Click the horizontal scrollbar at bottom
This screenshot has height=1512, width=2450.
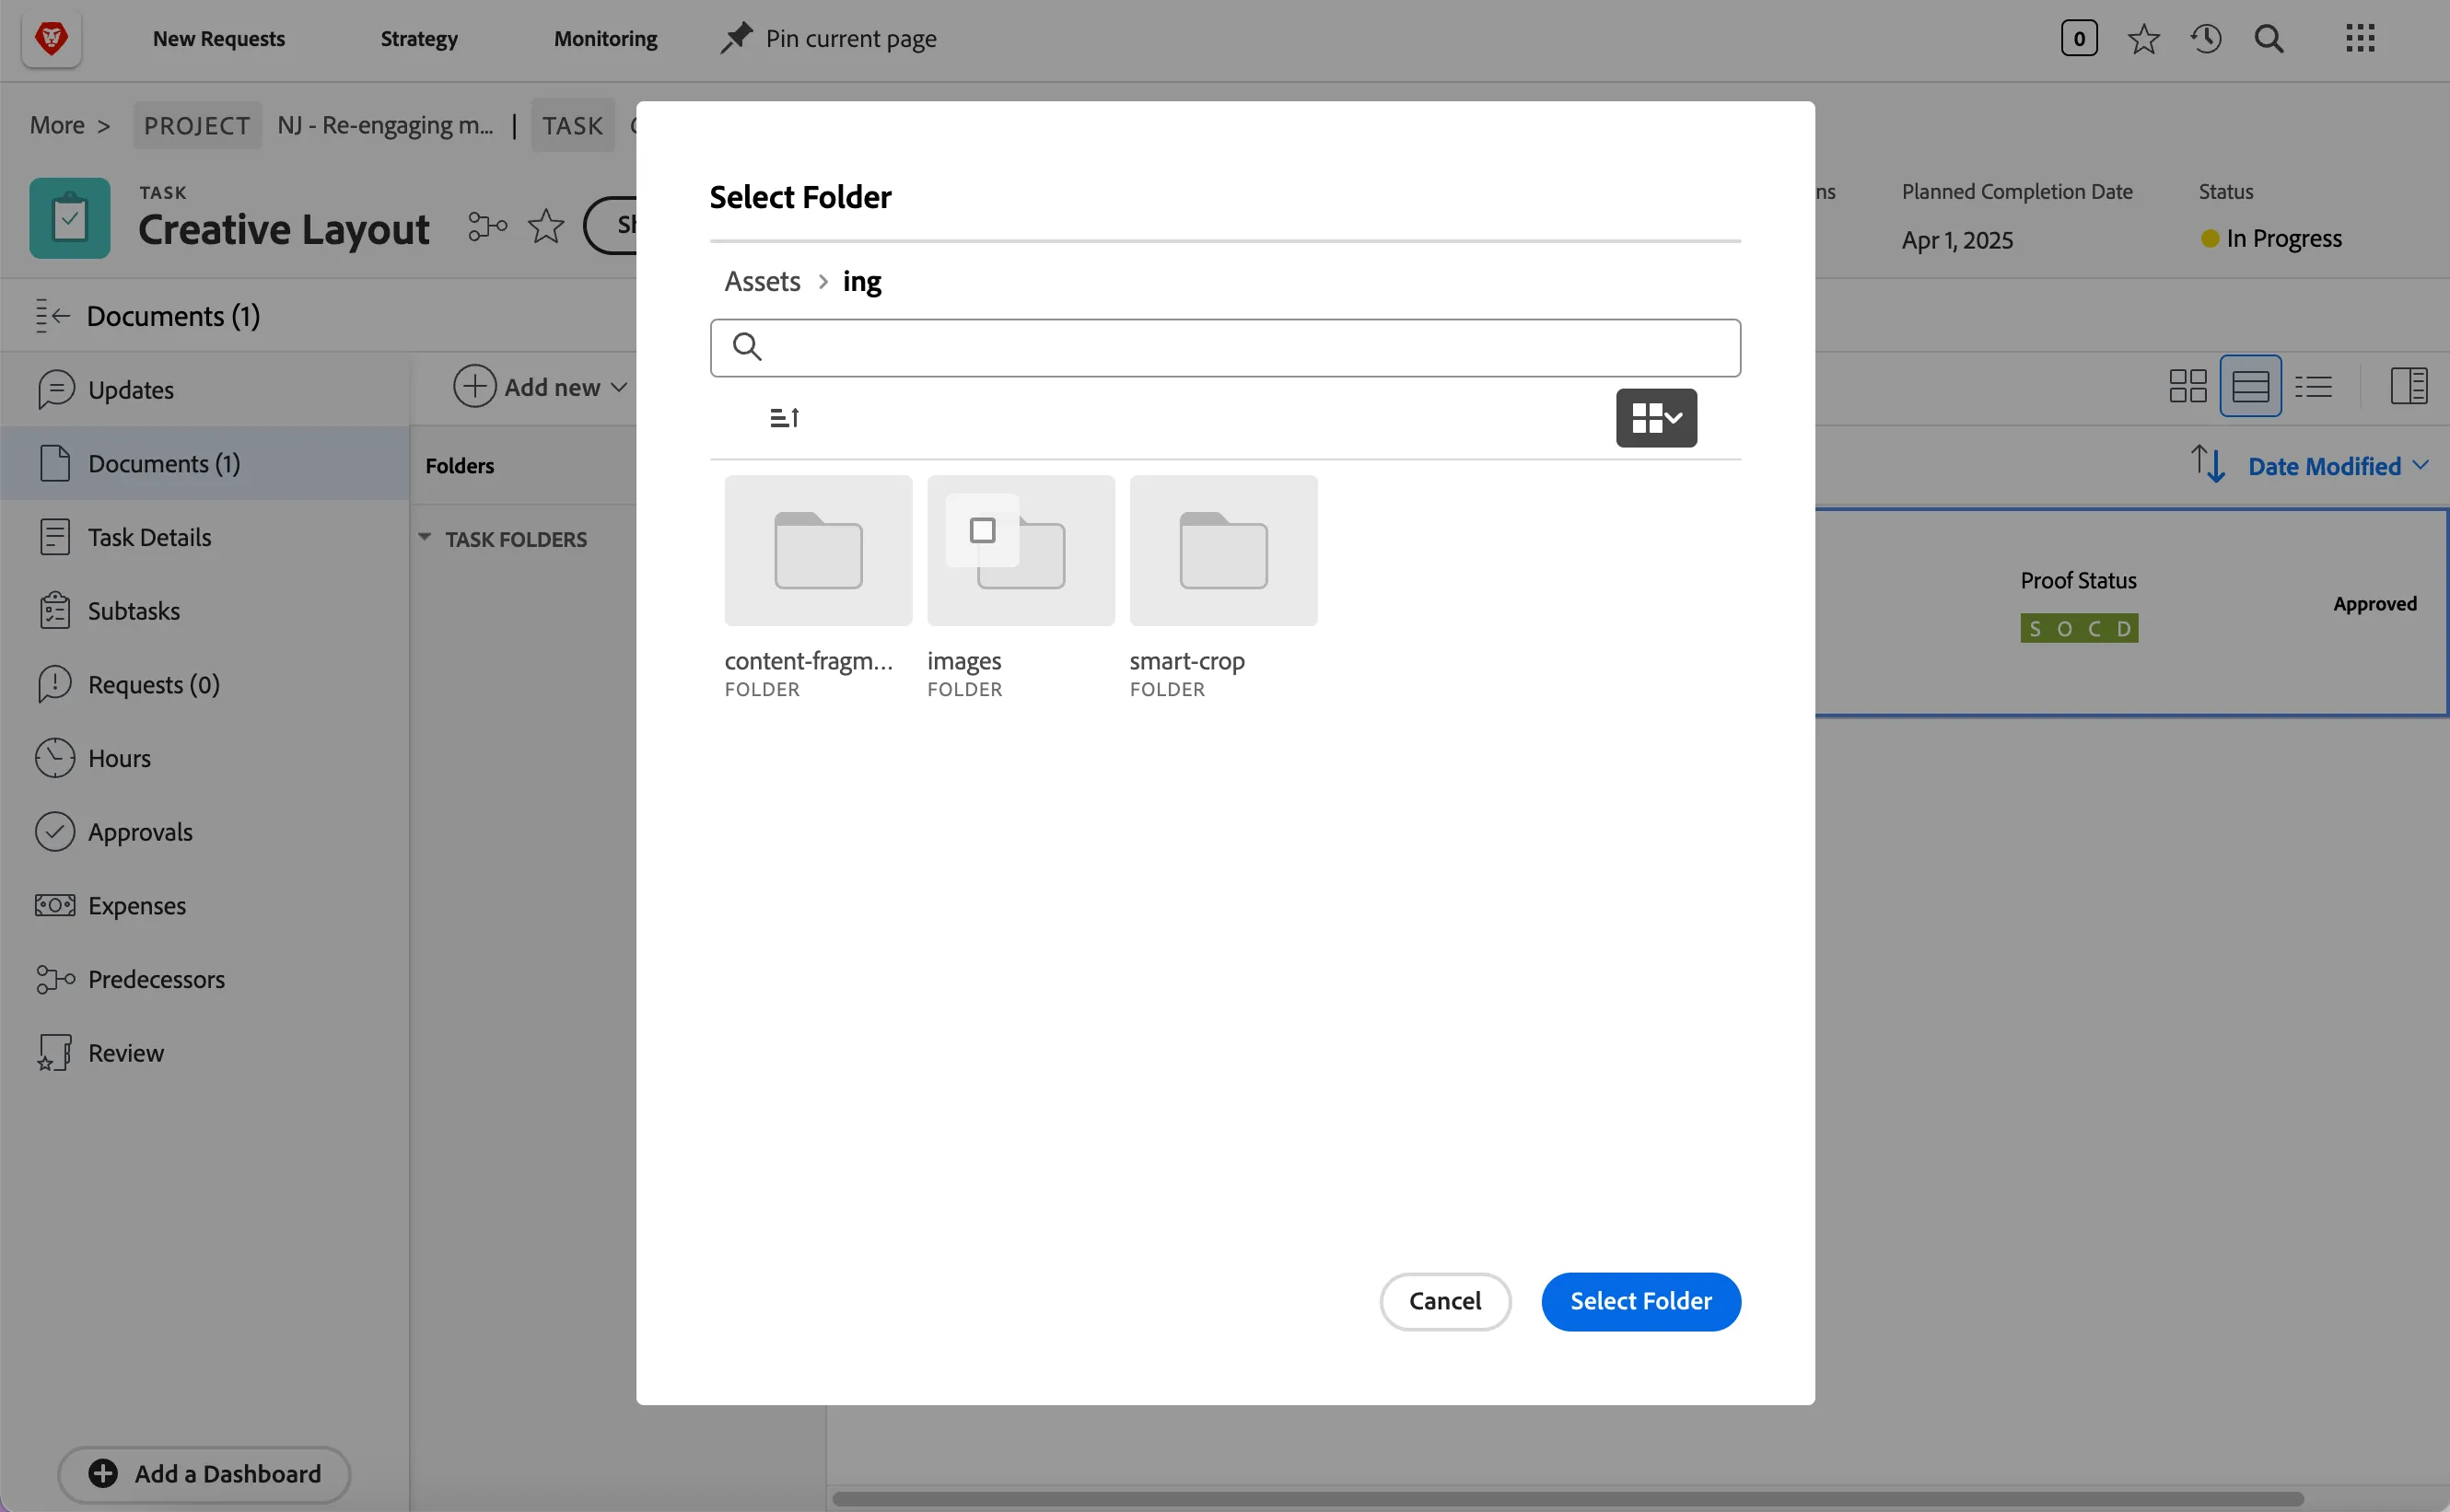coord(1567,1499)
